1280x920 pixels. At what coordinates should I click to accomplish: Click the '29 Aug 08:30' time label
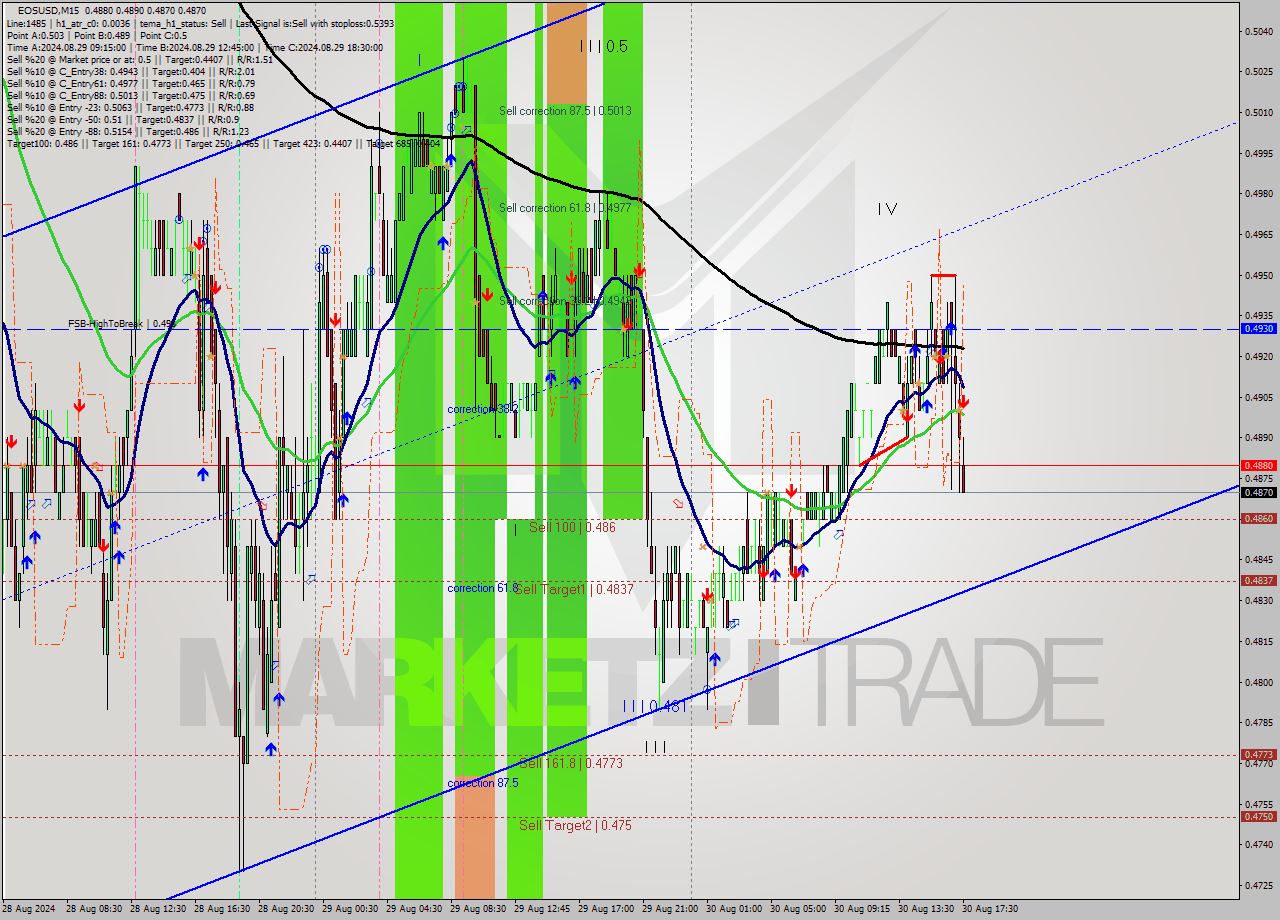point(478,909)
